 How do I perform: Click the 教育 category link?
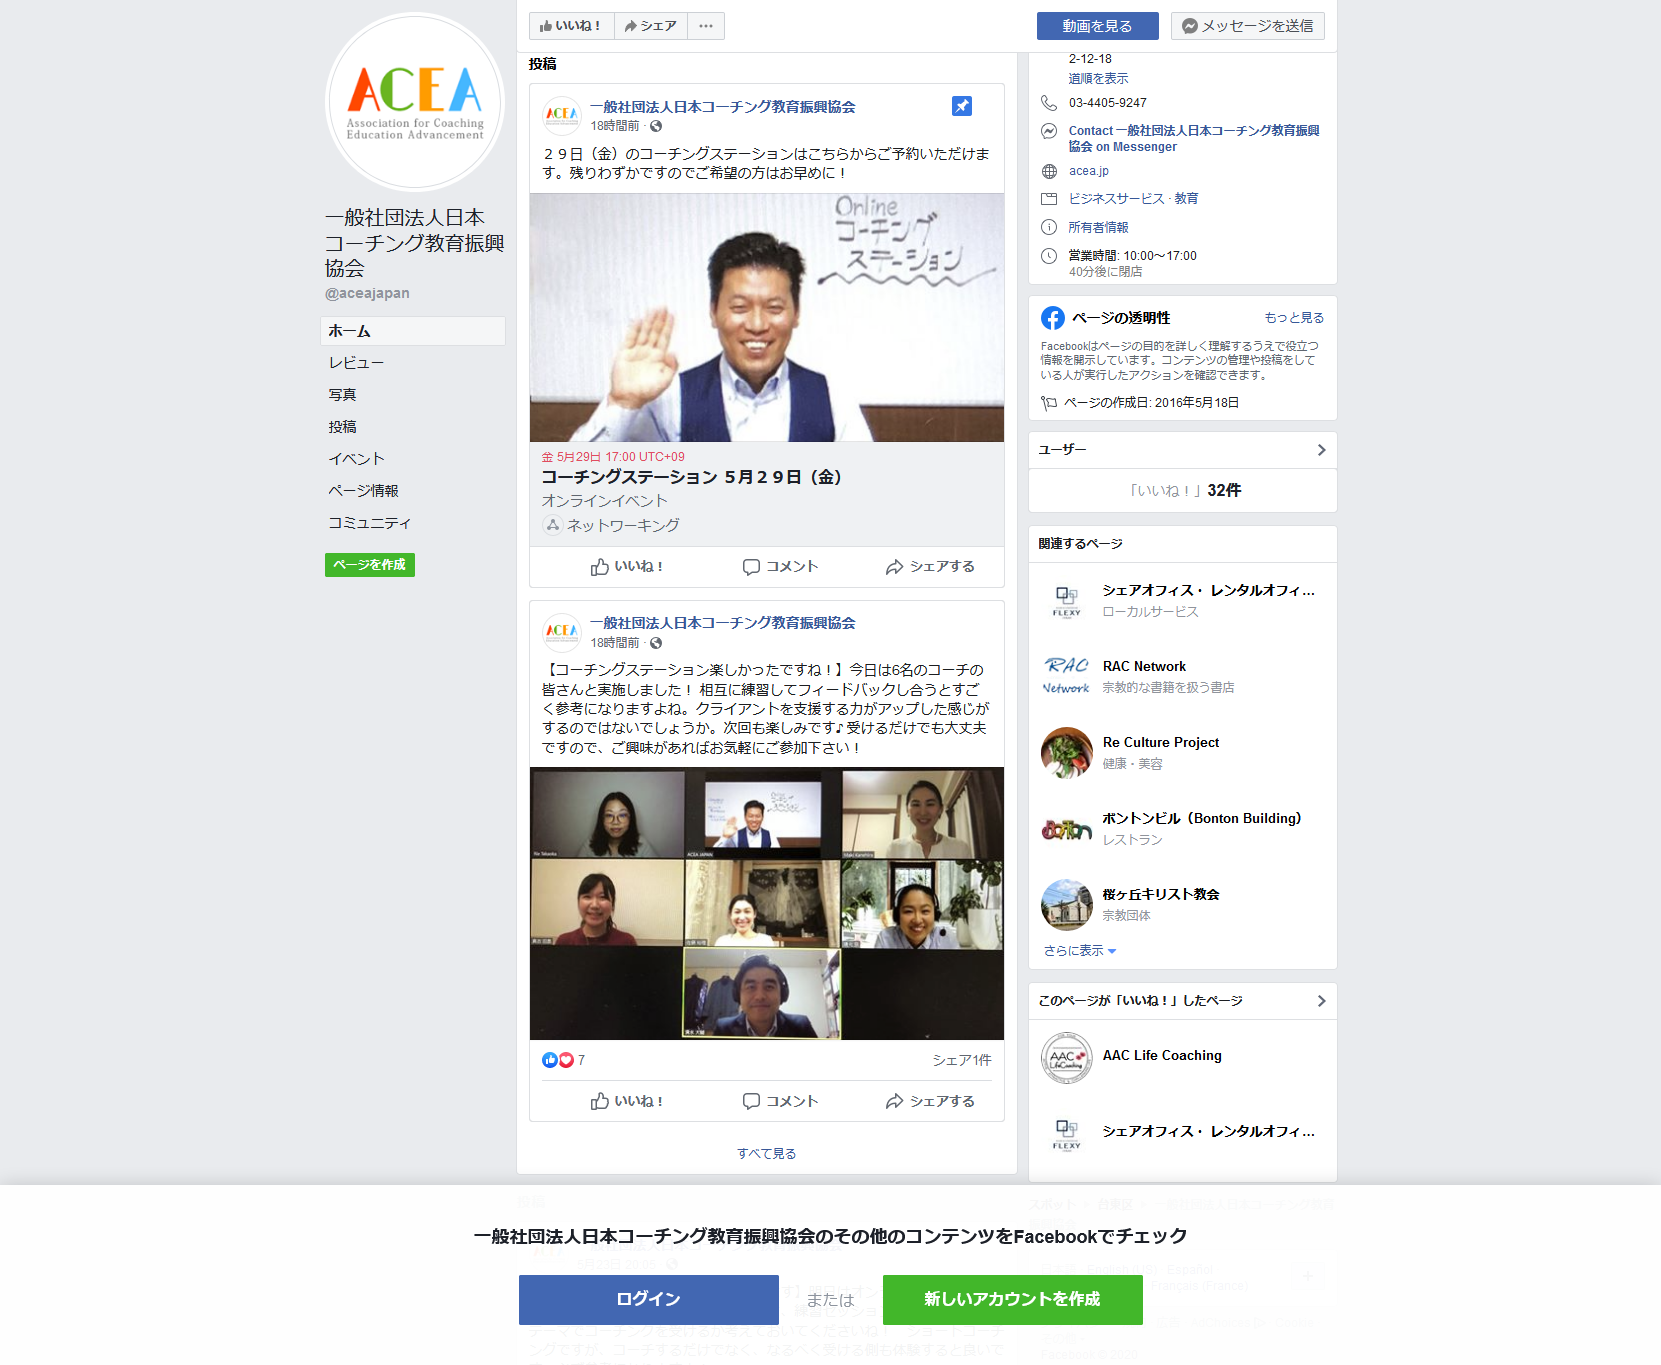pyautogui.click(x=1187, y=199)
